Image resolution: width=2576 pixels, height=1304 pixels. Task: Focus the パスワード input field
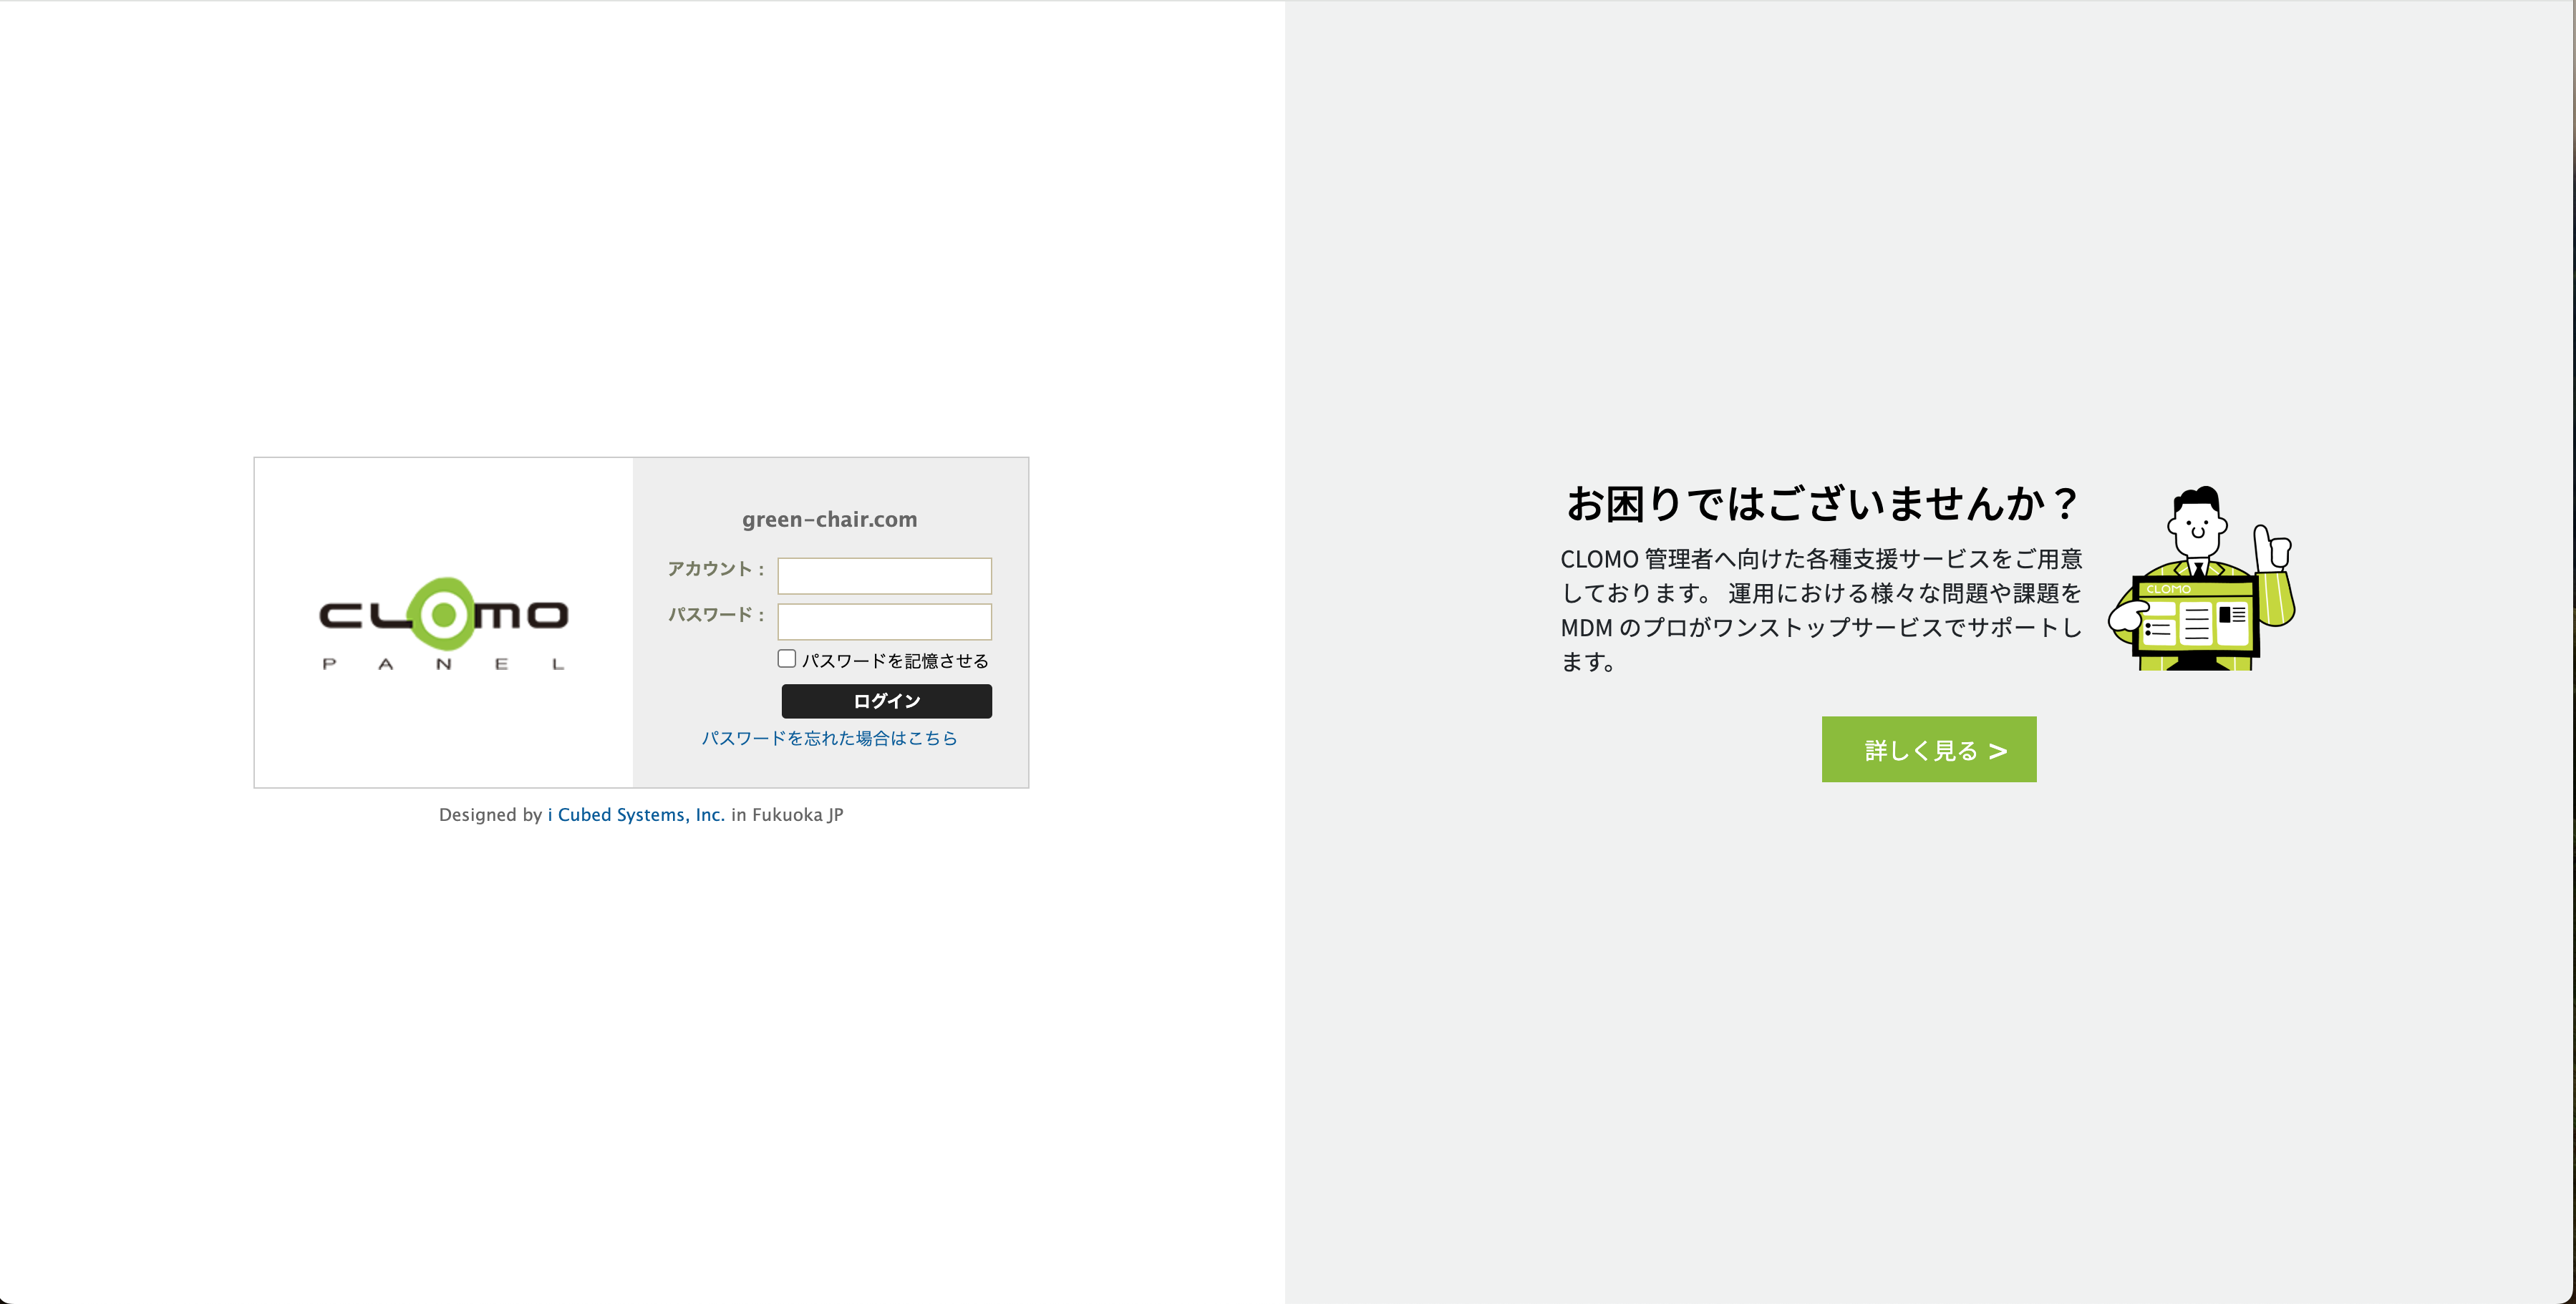pos(884,622)
